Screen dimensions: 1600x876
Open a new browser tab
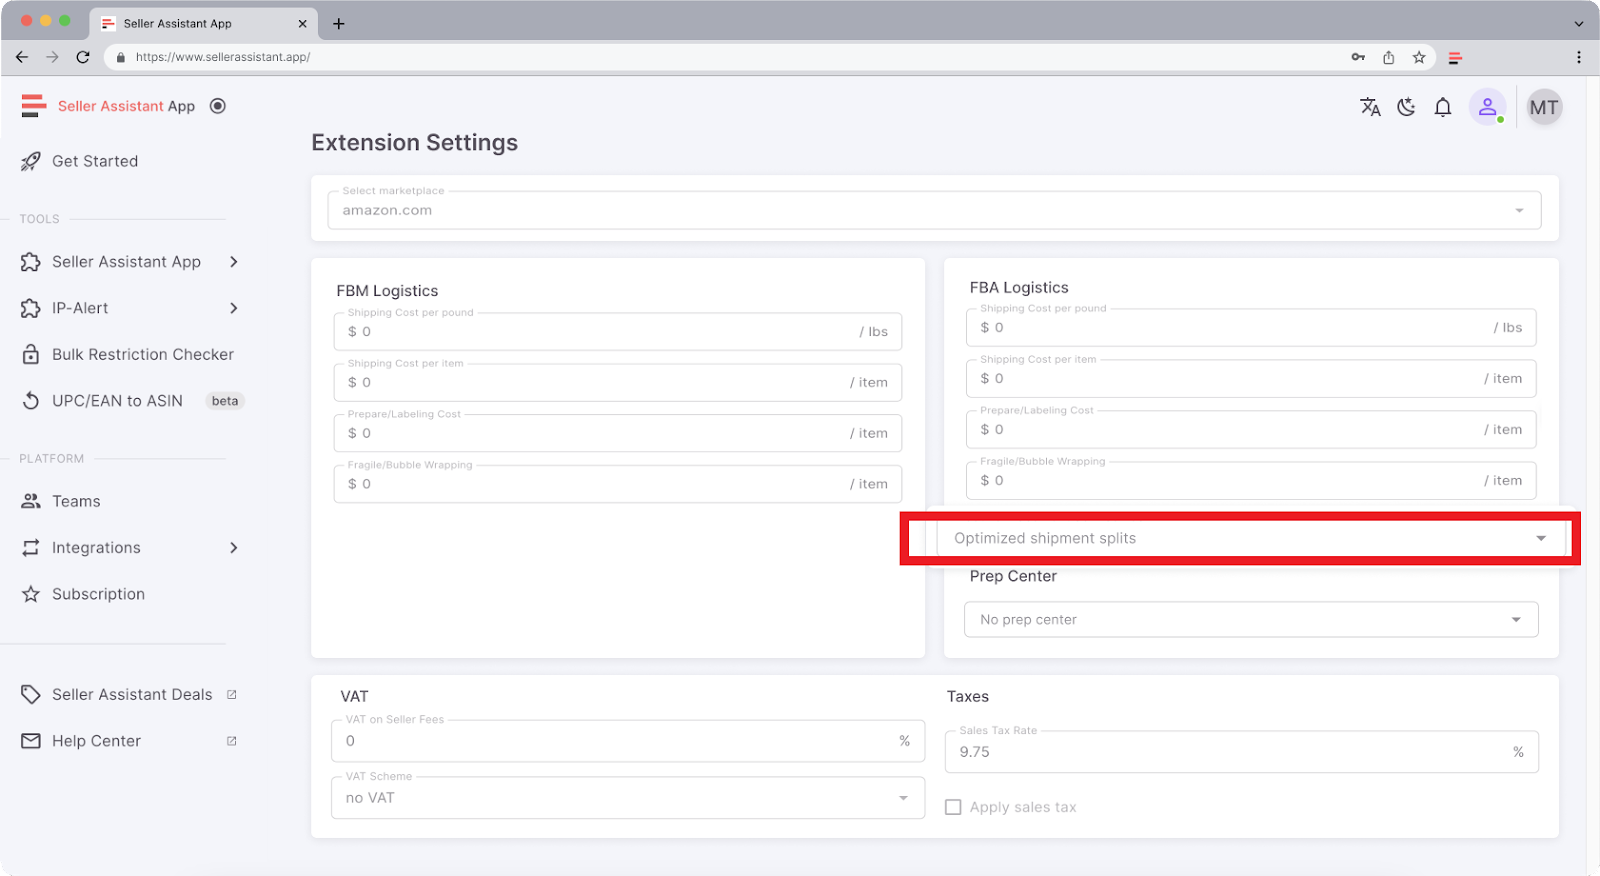339,24
